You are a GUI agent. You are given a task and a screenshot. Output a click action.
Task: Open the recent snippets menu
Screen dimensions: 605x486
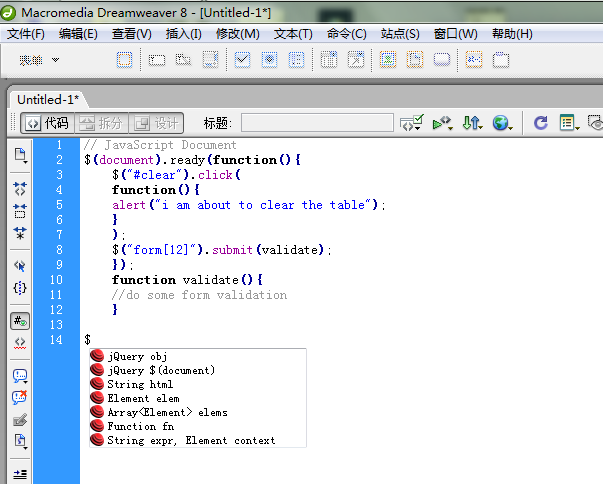tap(20, 441)
